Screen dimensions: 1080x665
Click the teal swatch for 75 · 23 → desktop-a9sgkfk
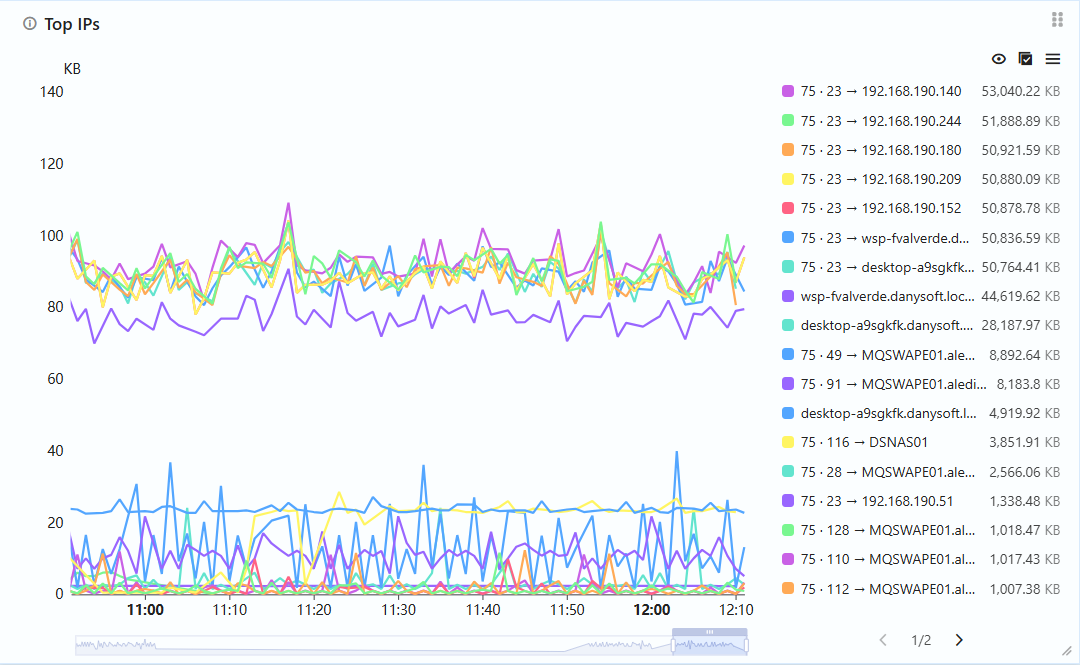point(788,267)
